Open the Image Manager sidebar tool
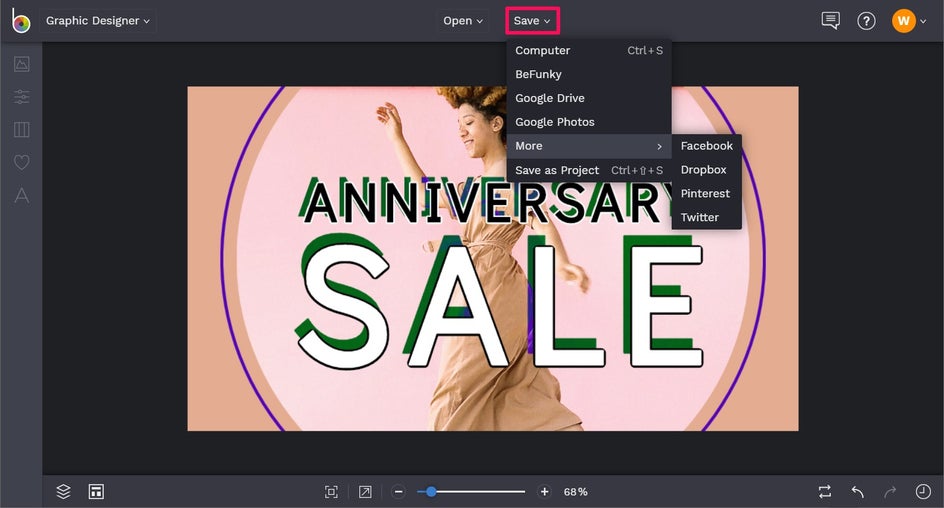Viewport: 944px width, 508px height. point(22,64)
